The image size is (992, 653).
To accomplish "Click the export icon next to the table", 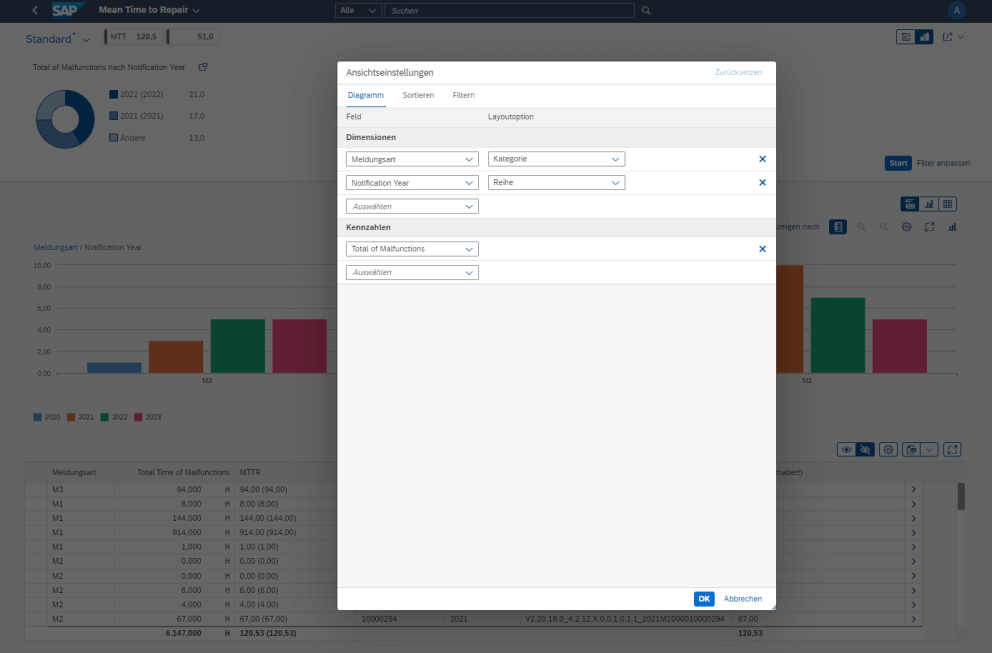I will [911, 449].
